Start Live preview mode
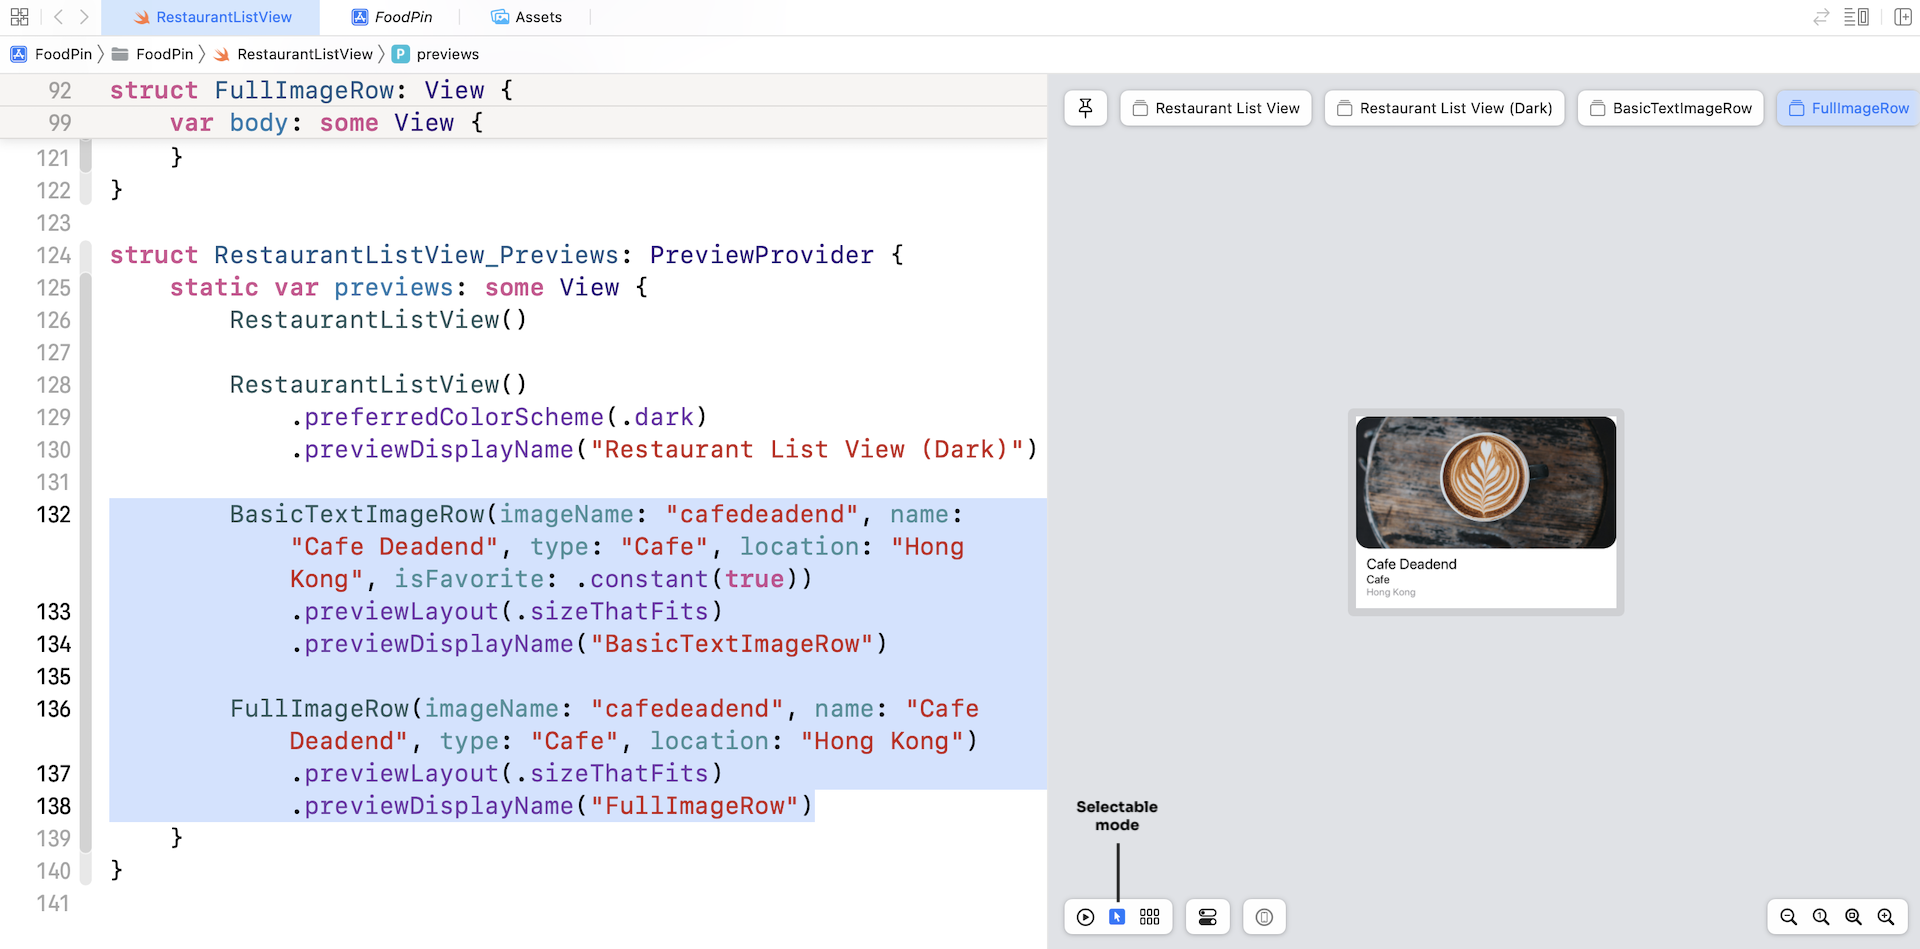 coord(1085,917)
